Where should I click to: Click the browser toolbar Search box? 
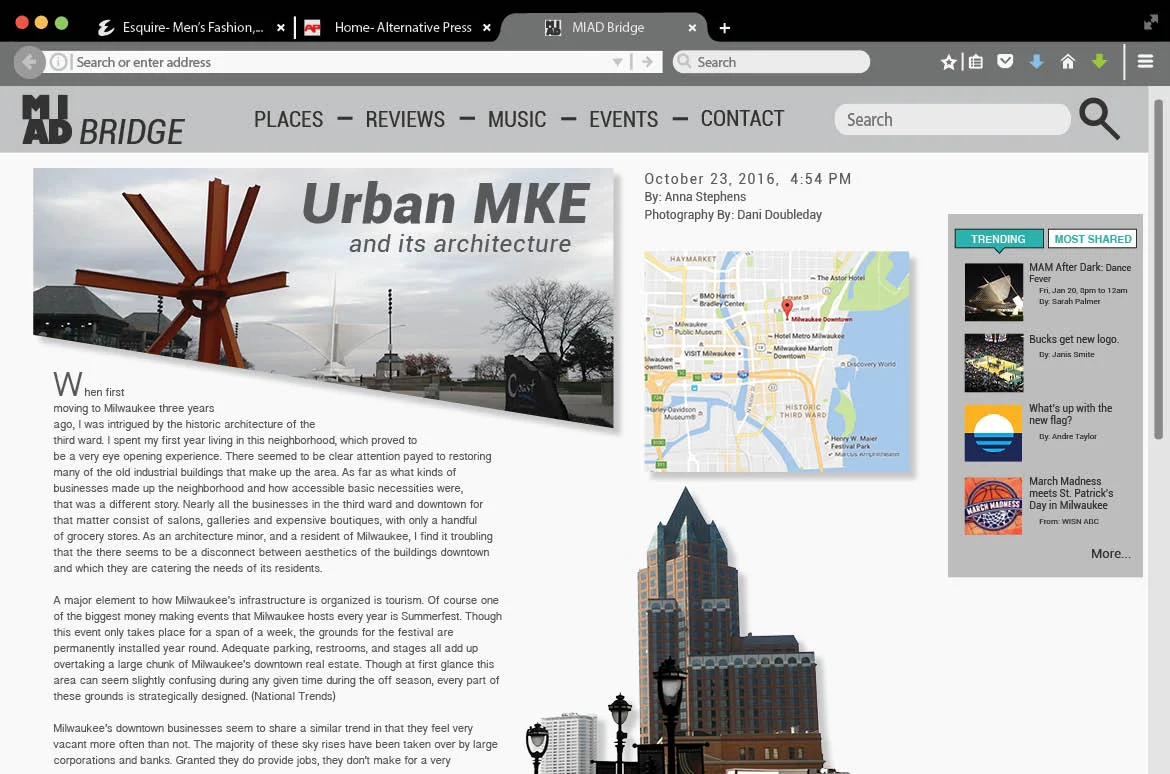(x=772, y=62)
